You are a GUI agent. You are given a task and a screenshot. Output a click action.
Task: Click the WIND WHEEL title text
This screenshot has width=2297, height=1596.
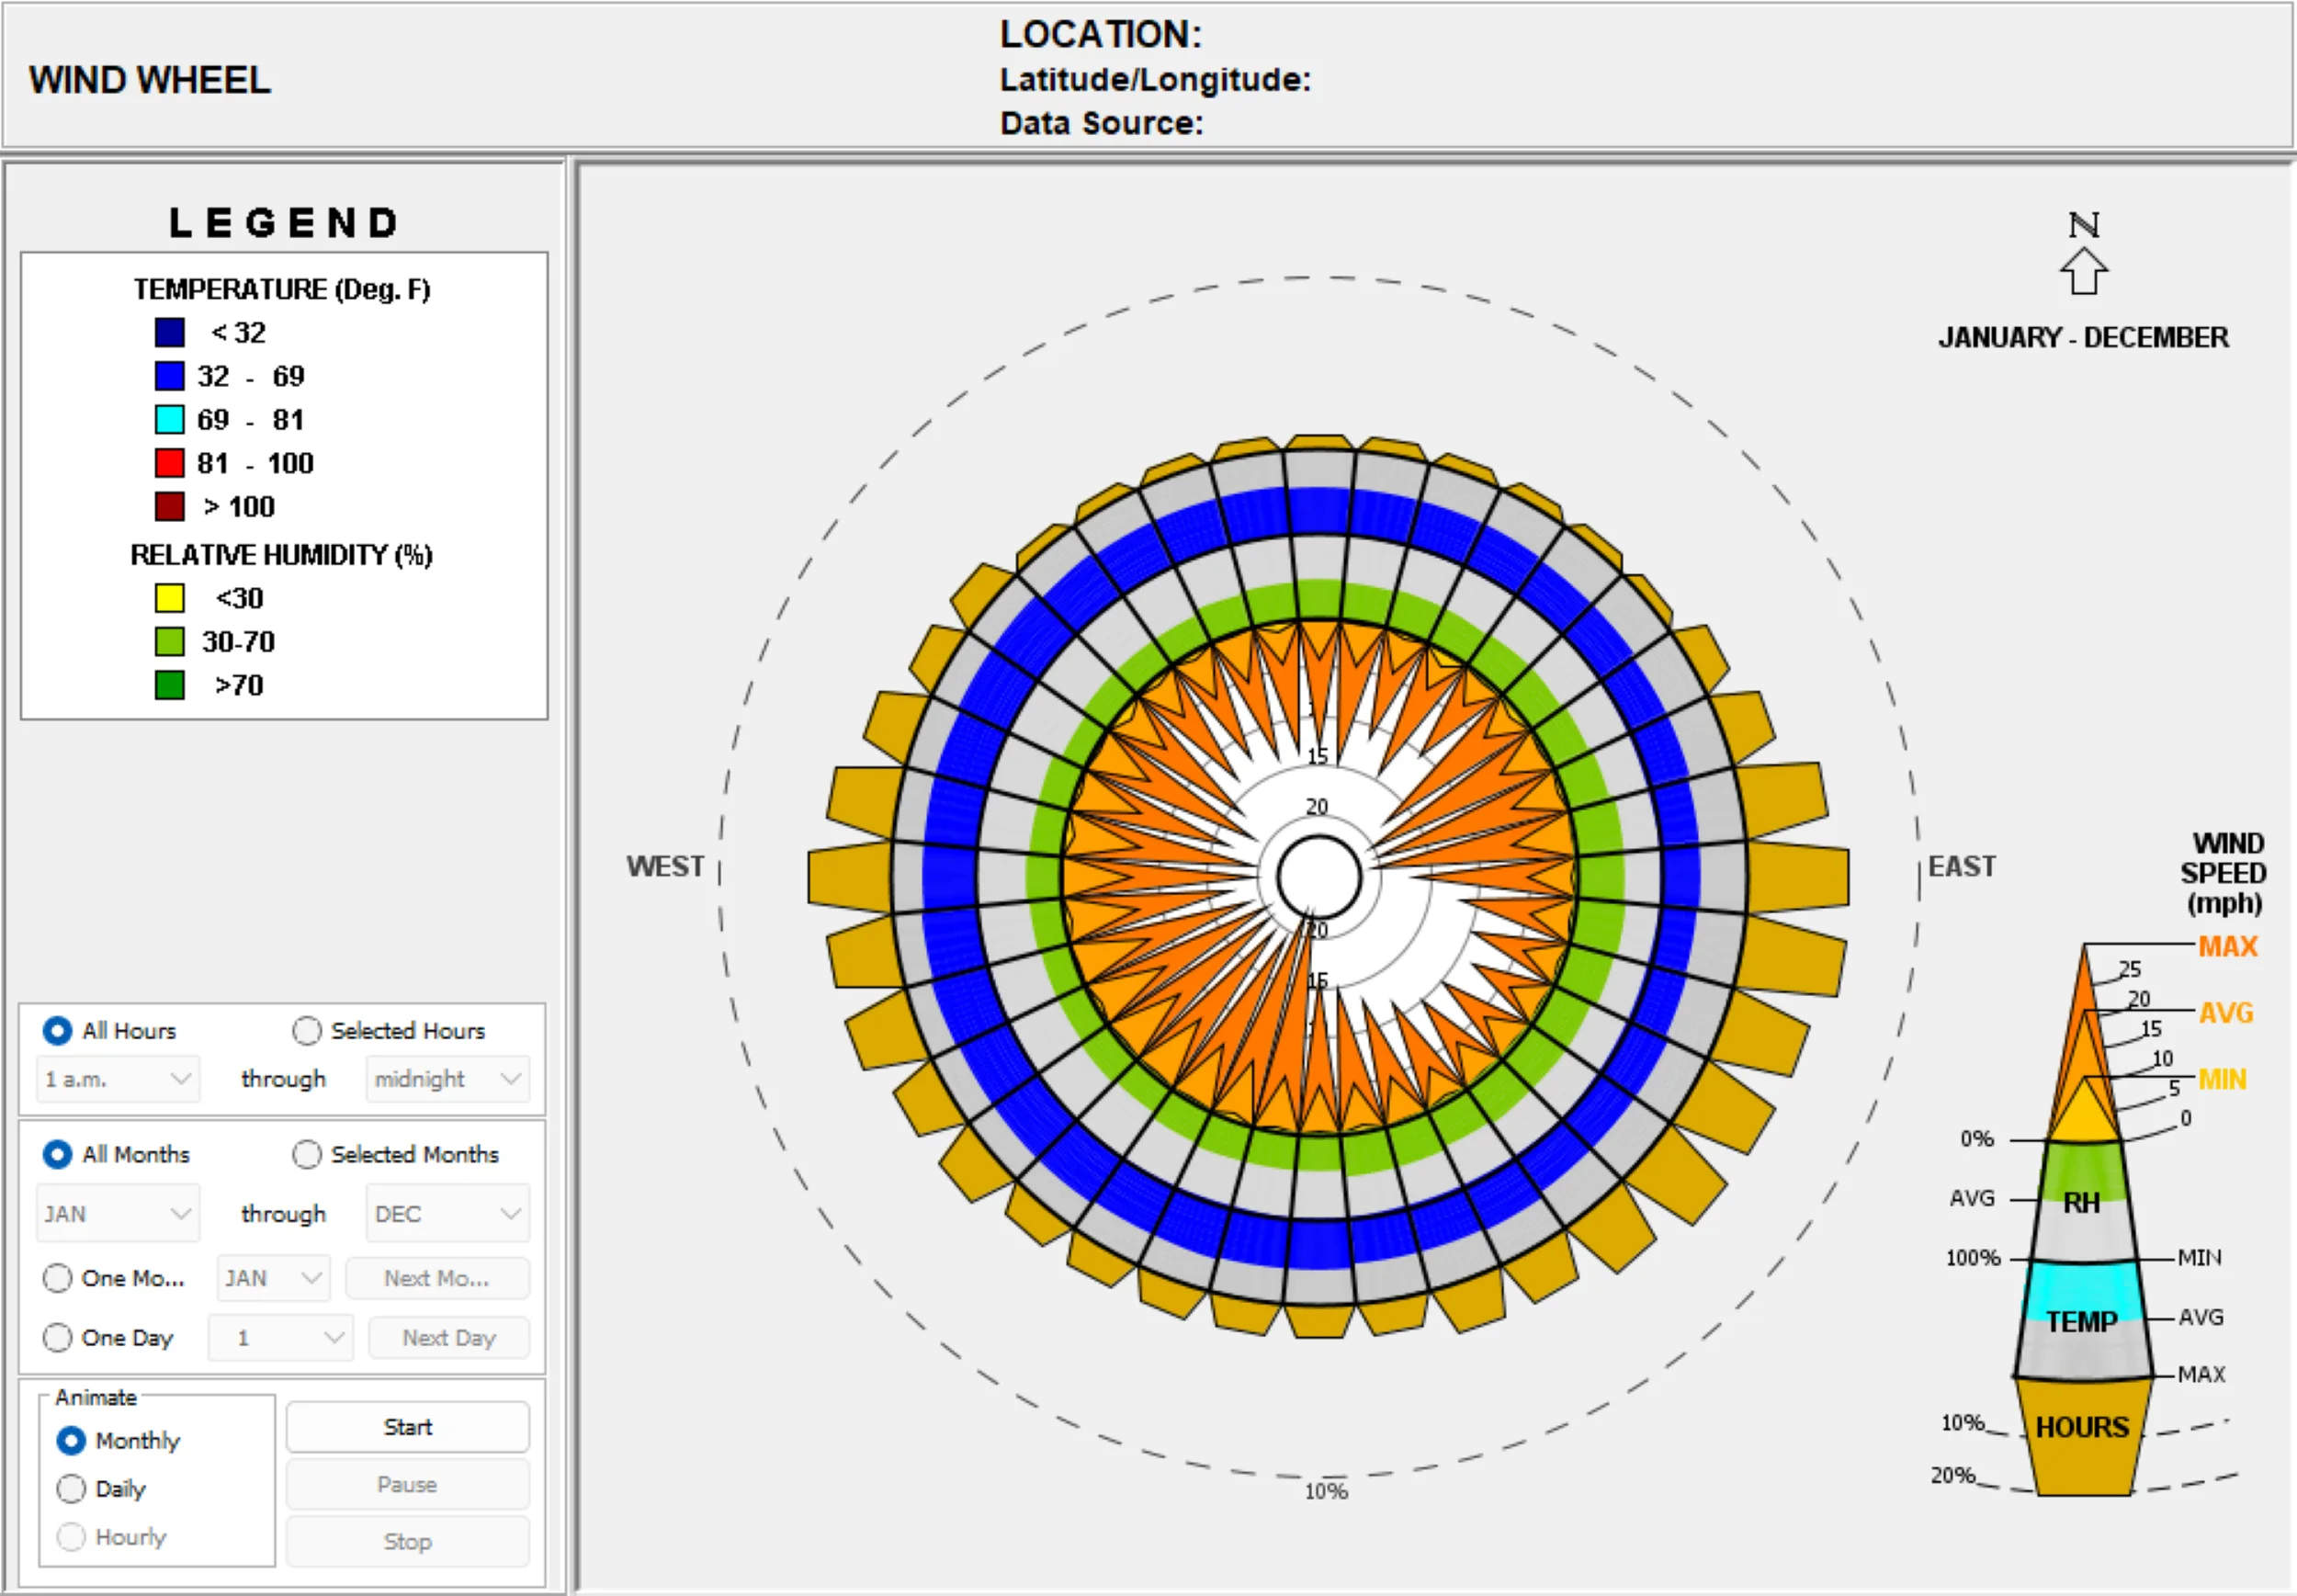point(150,80)
